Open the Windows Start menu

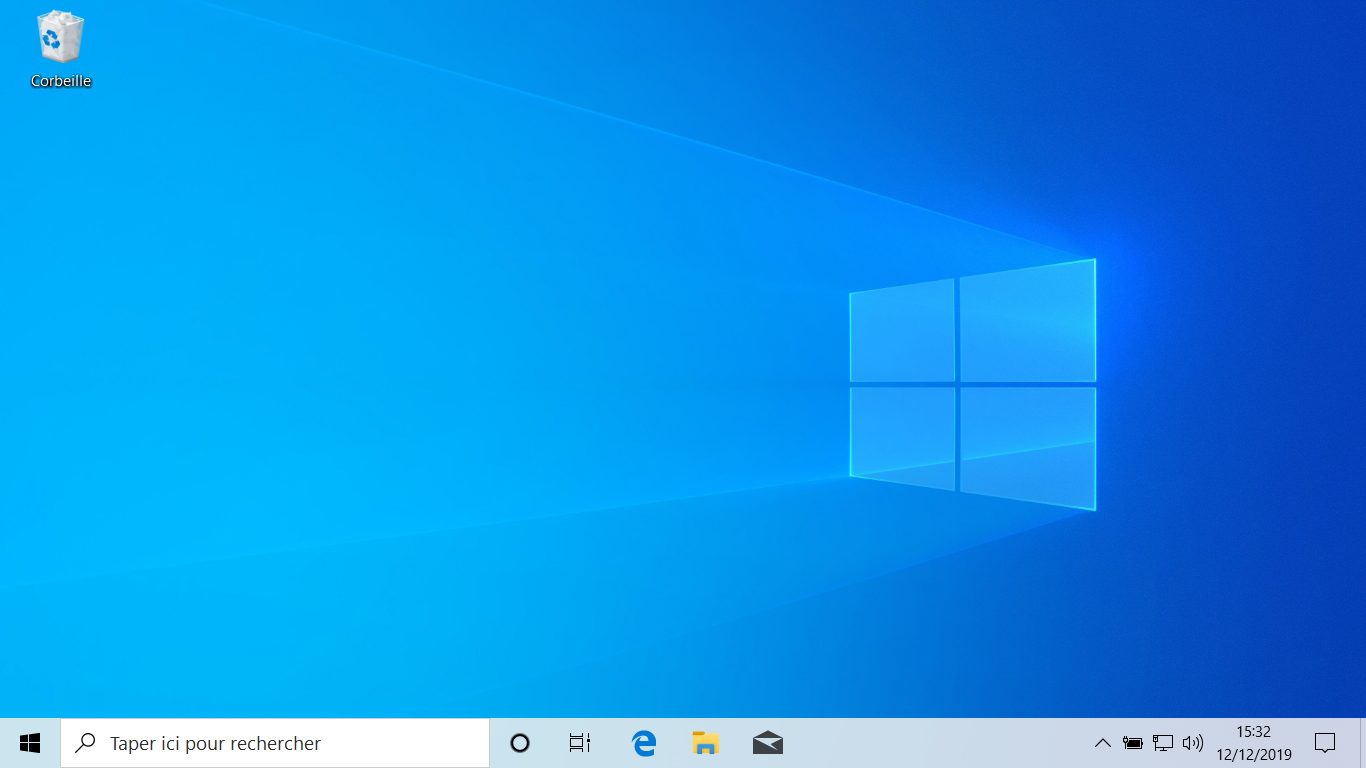30,743
